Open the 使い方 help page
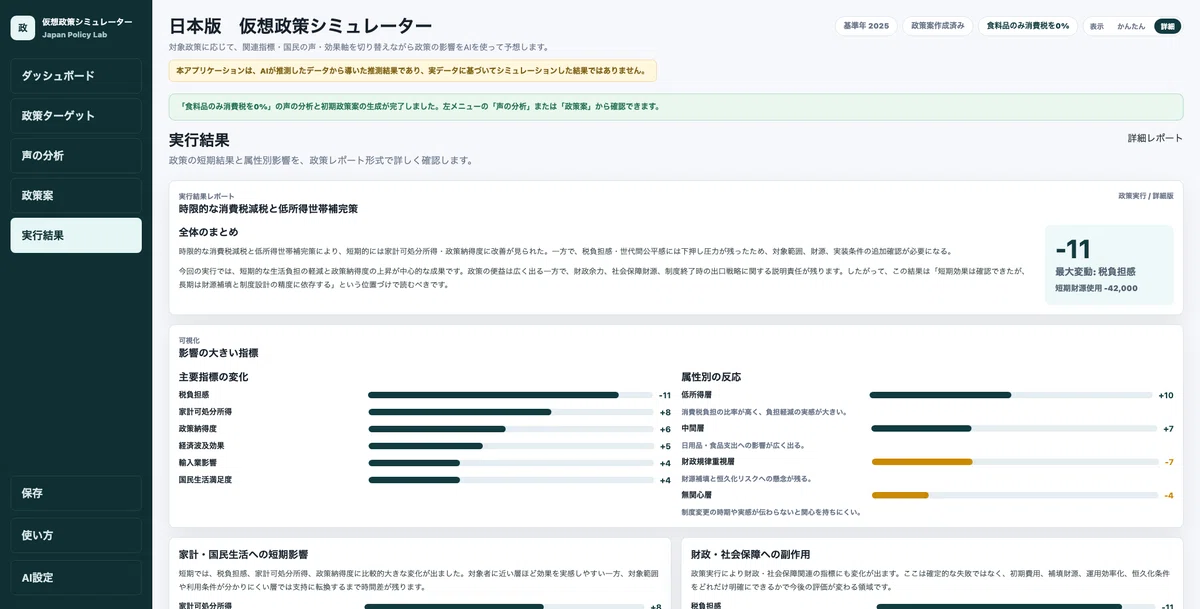This screenshot has width=1200, height=609. [76, 535]
